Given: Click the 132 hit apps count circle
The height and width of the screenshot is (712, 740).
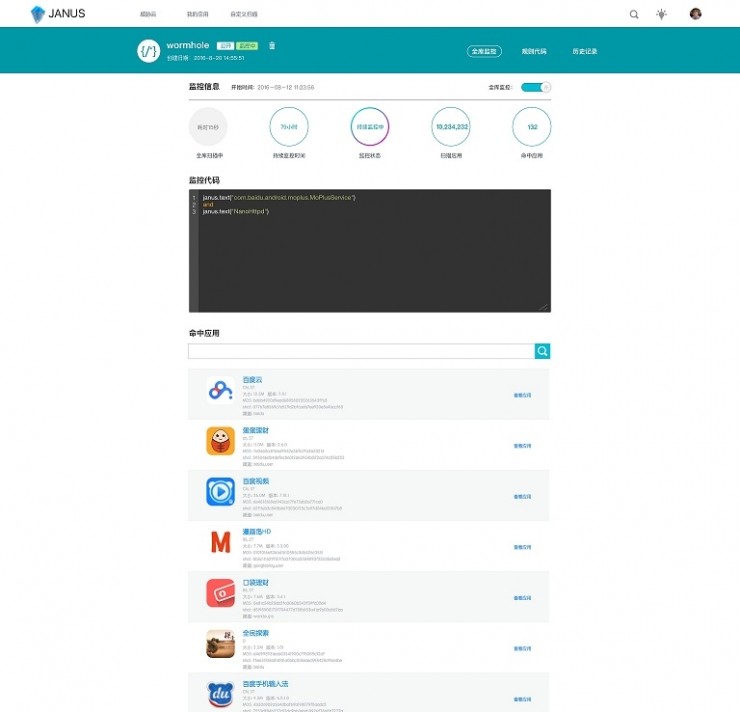Looking at the screenshot, I should [x=532, y=126].
